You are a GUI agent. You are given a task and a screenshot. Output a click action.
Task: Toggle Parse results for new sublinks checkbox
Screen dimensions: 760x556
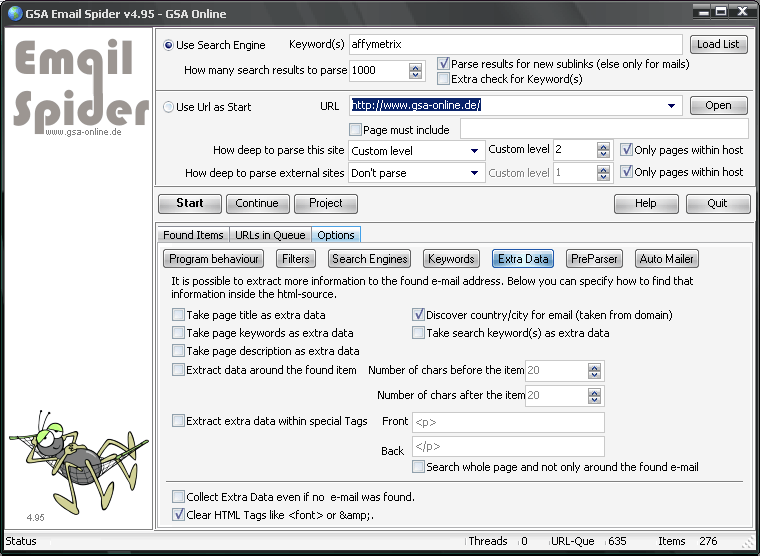point(443,64)
